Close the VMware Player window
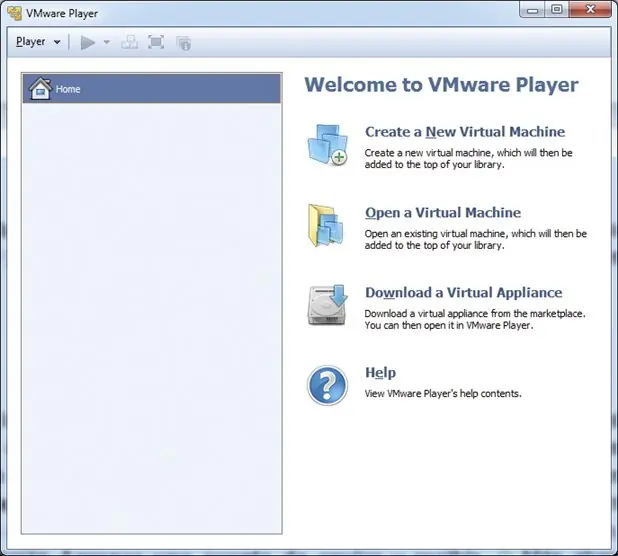Screen dimensions: 618x556 click(x=590, y=10)
